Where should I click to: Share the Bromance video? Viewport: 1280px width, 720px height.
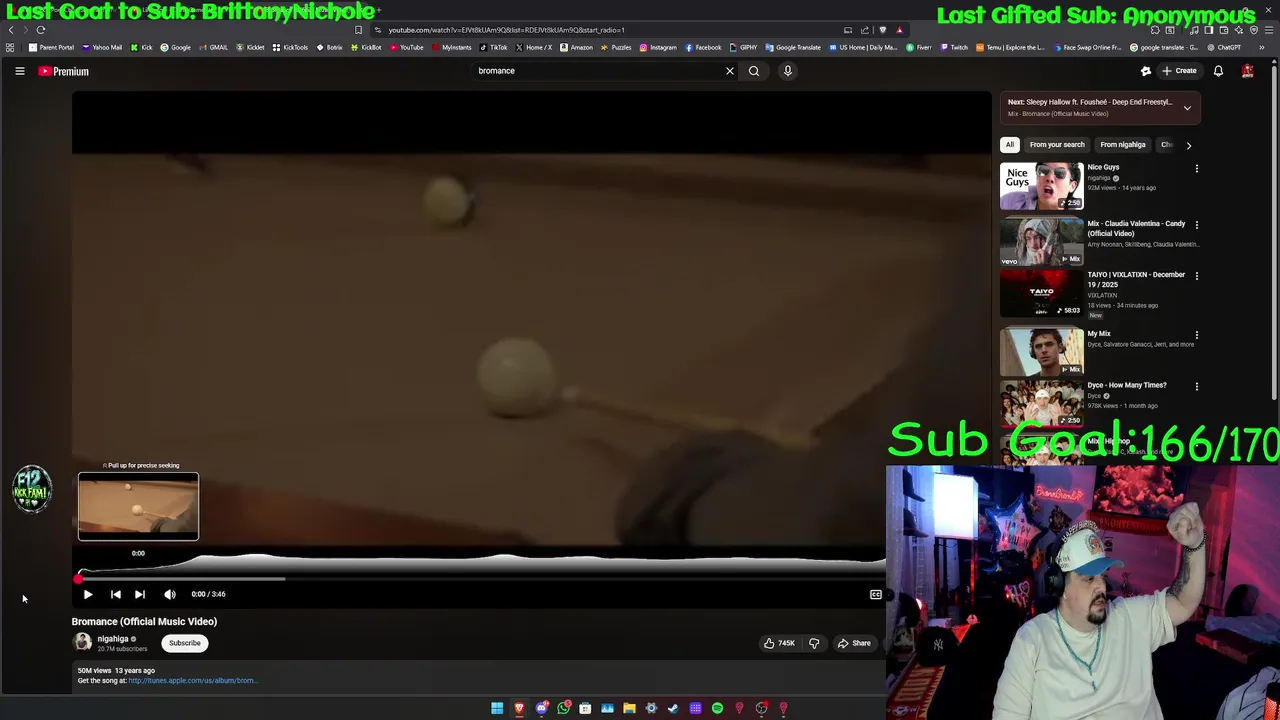pos(854,643)
